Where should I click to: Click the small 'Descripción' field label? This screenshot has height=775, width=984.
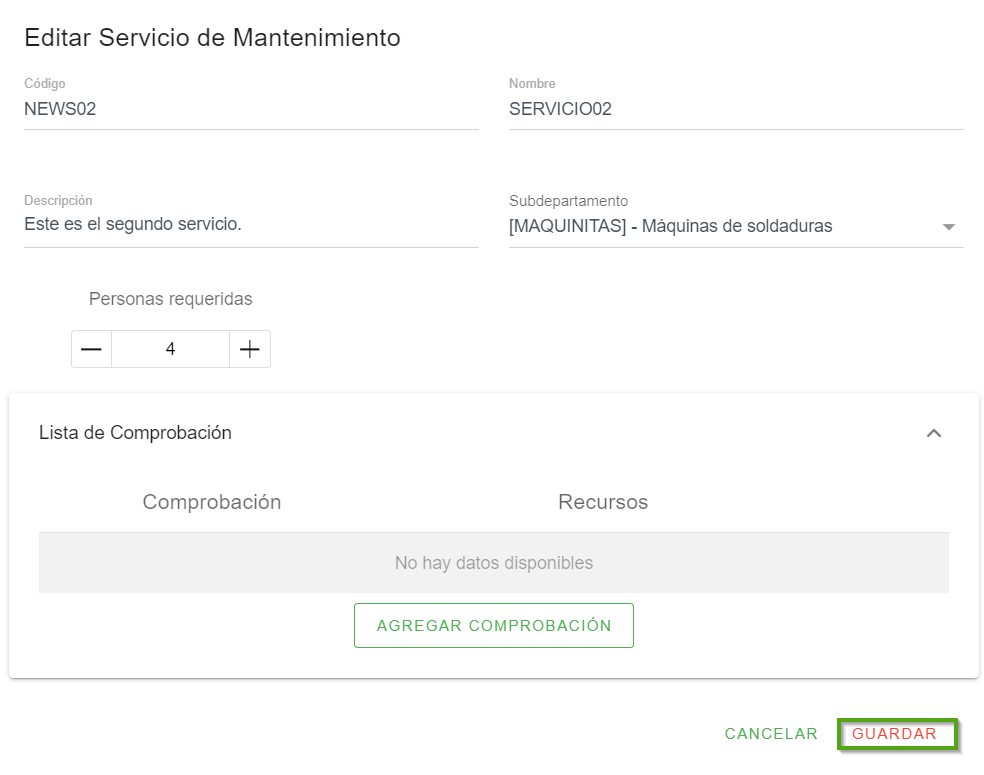[x=58, y=201]
